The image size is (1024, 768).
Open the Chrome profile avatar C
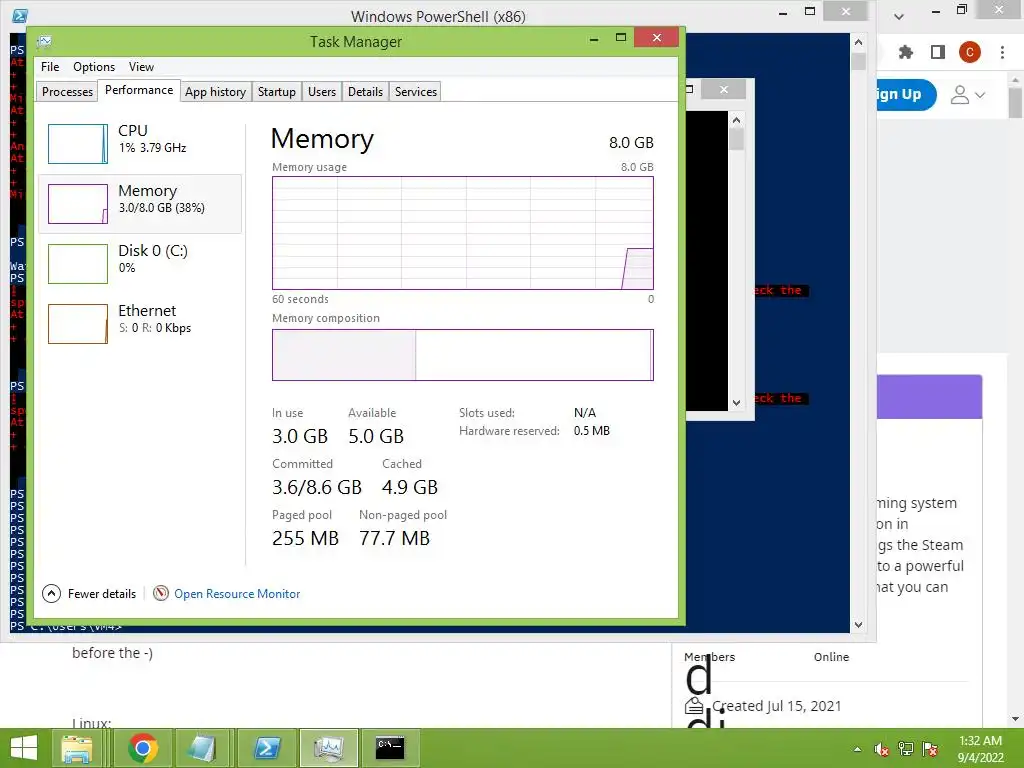point(970,52)
